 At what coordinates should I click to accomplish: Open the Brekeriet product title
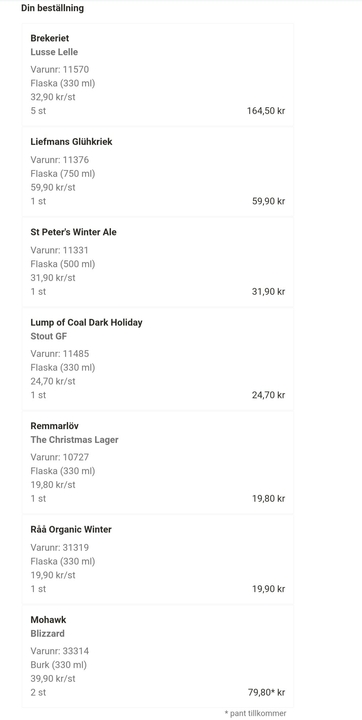[50, 38]
